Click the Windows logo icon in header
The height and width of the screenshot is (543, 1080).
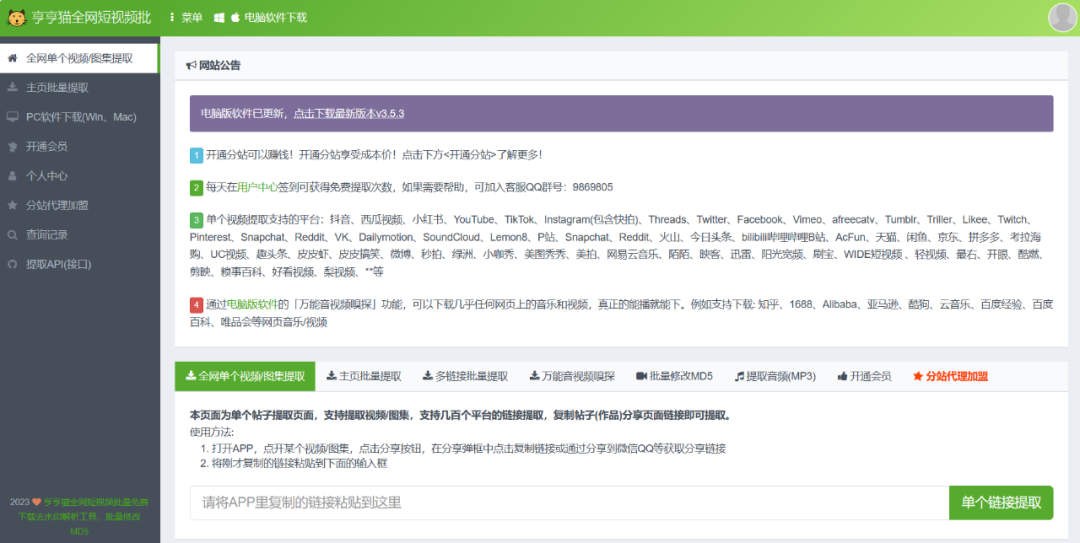click(x=219, y=18)
